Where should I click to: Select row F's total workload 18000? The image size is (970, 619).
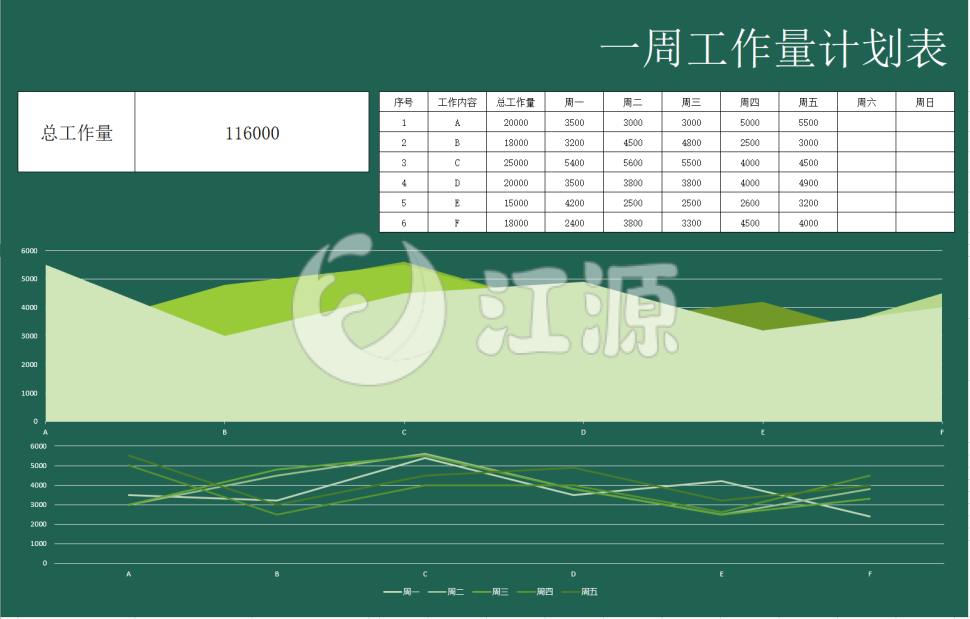[516, 223]
